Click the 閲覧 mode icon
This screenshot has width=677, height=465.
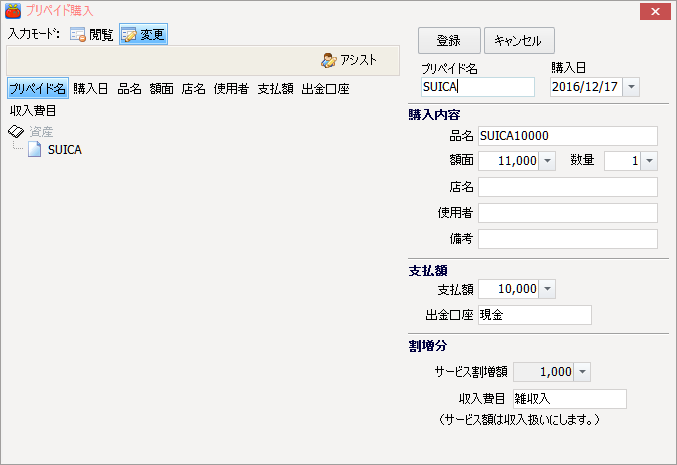point(78,35)
